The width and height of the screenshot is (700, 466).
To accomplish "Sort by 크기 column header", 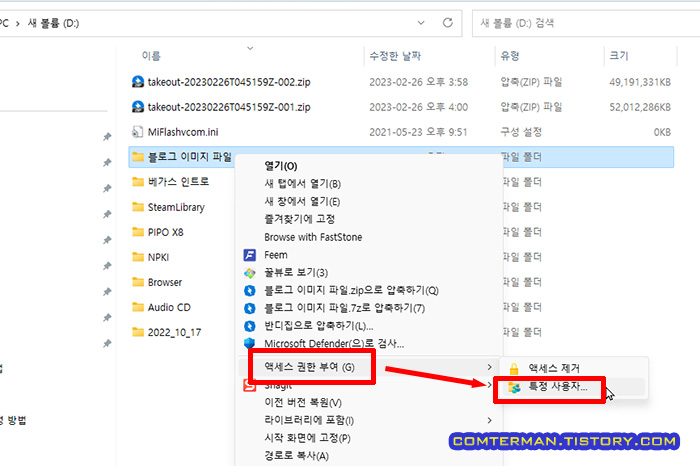I will [x=619, y=56].
